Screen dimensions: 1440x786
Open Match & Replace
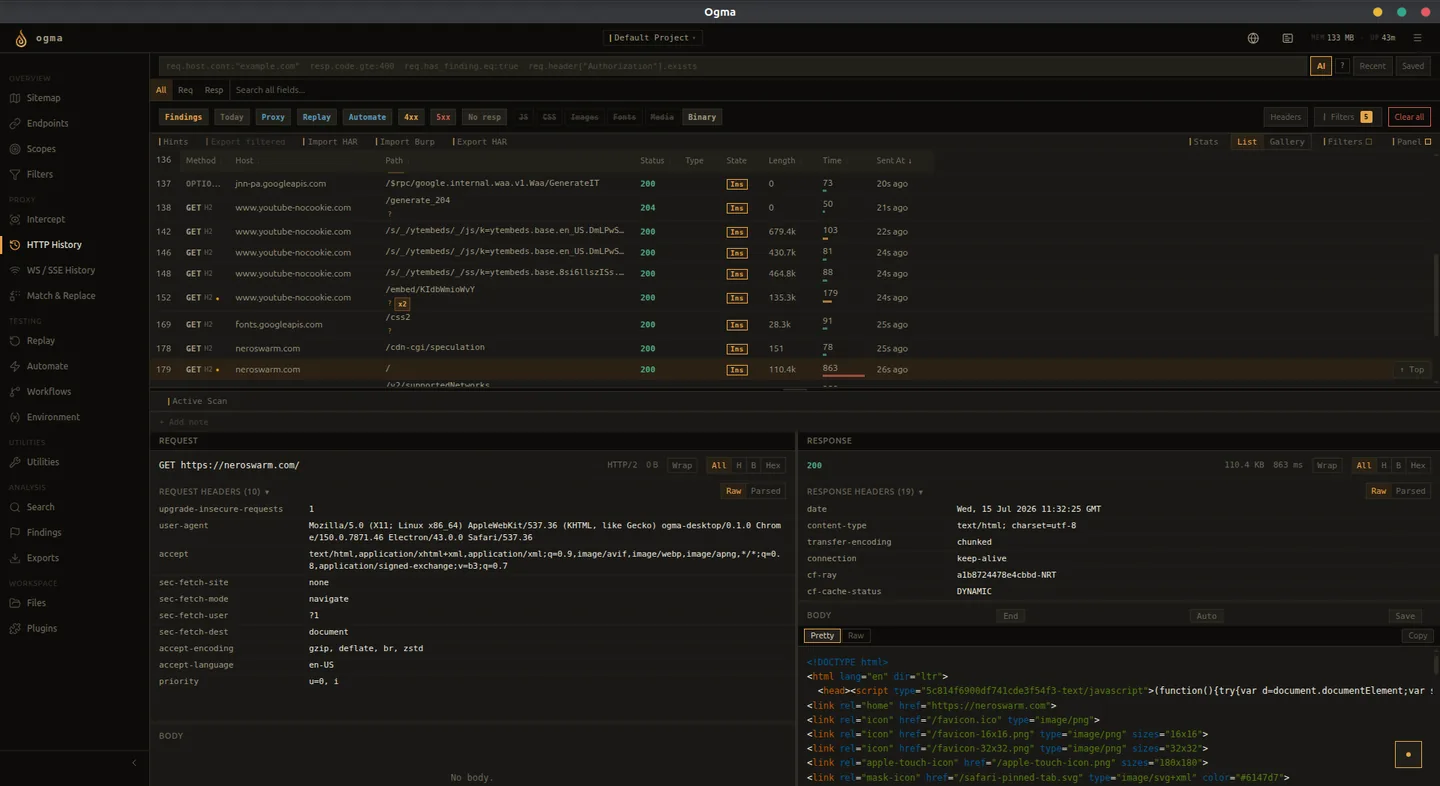click(60, 295)
